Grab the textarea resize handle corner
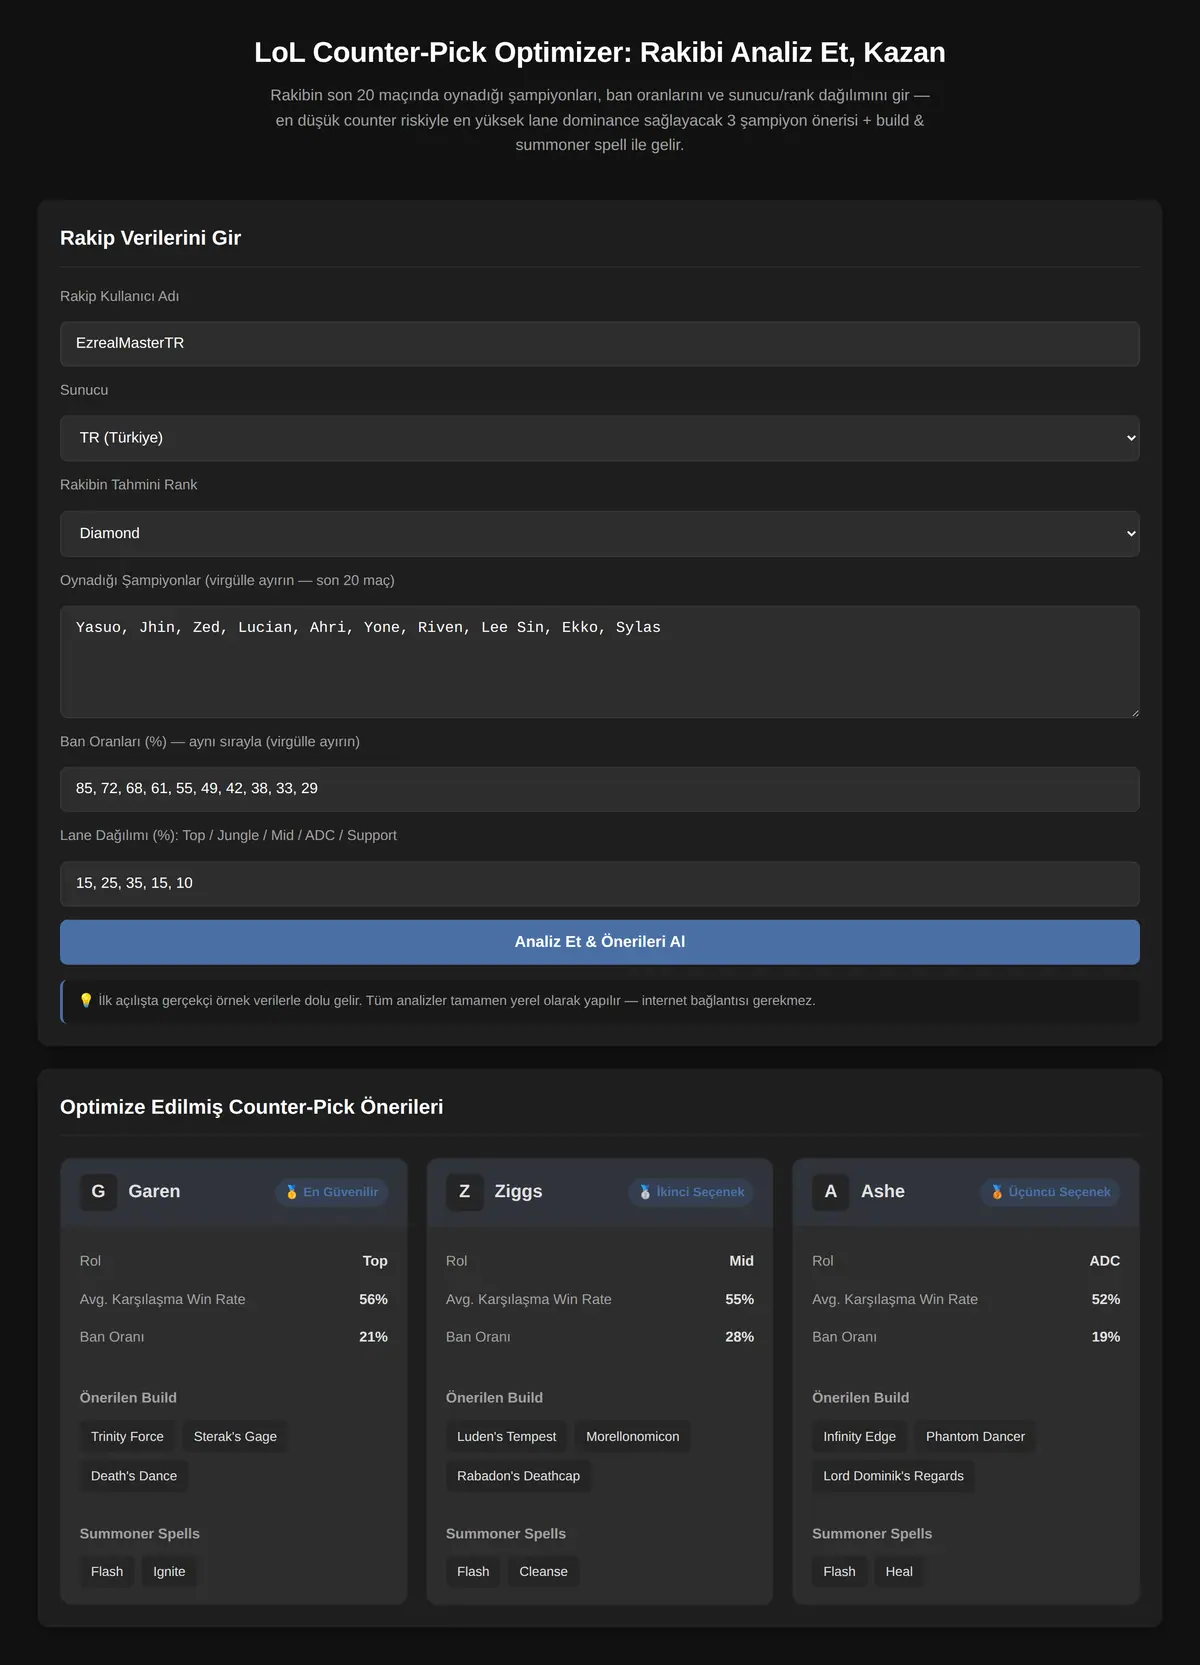 [x=1133, y=711]
